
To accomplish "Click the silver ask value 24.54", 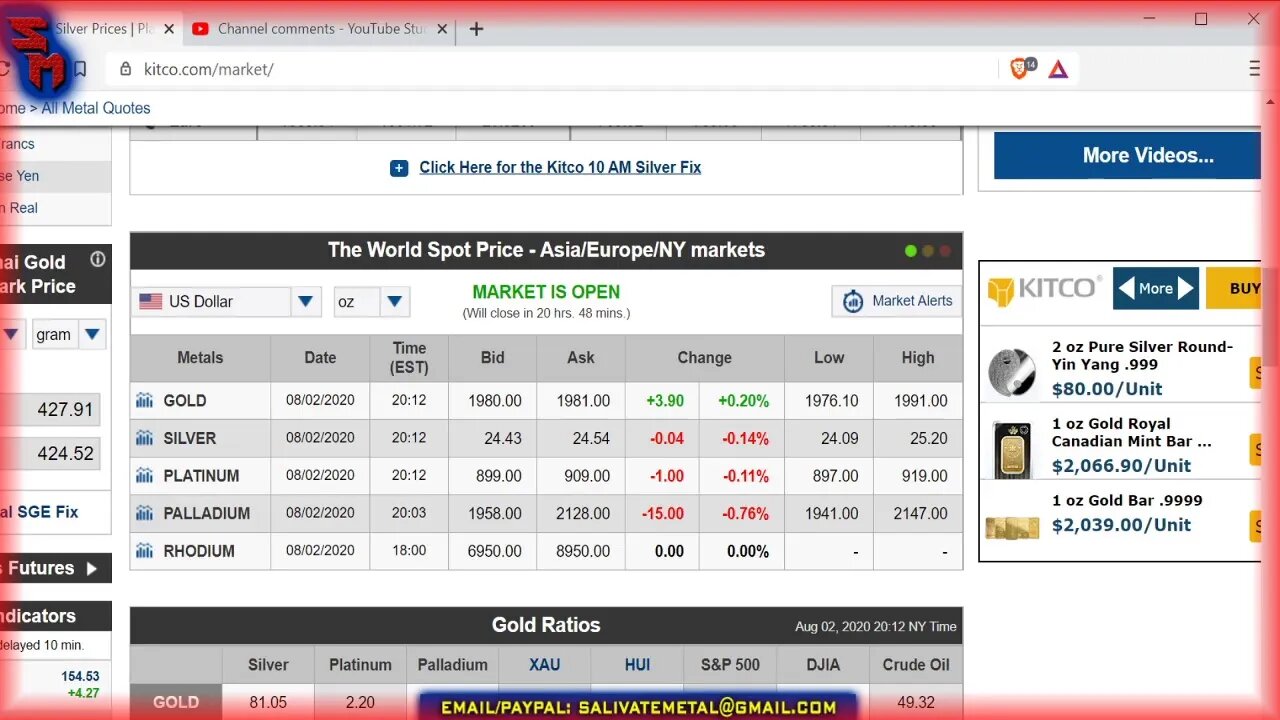I will pos(591,438).
